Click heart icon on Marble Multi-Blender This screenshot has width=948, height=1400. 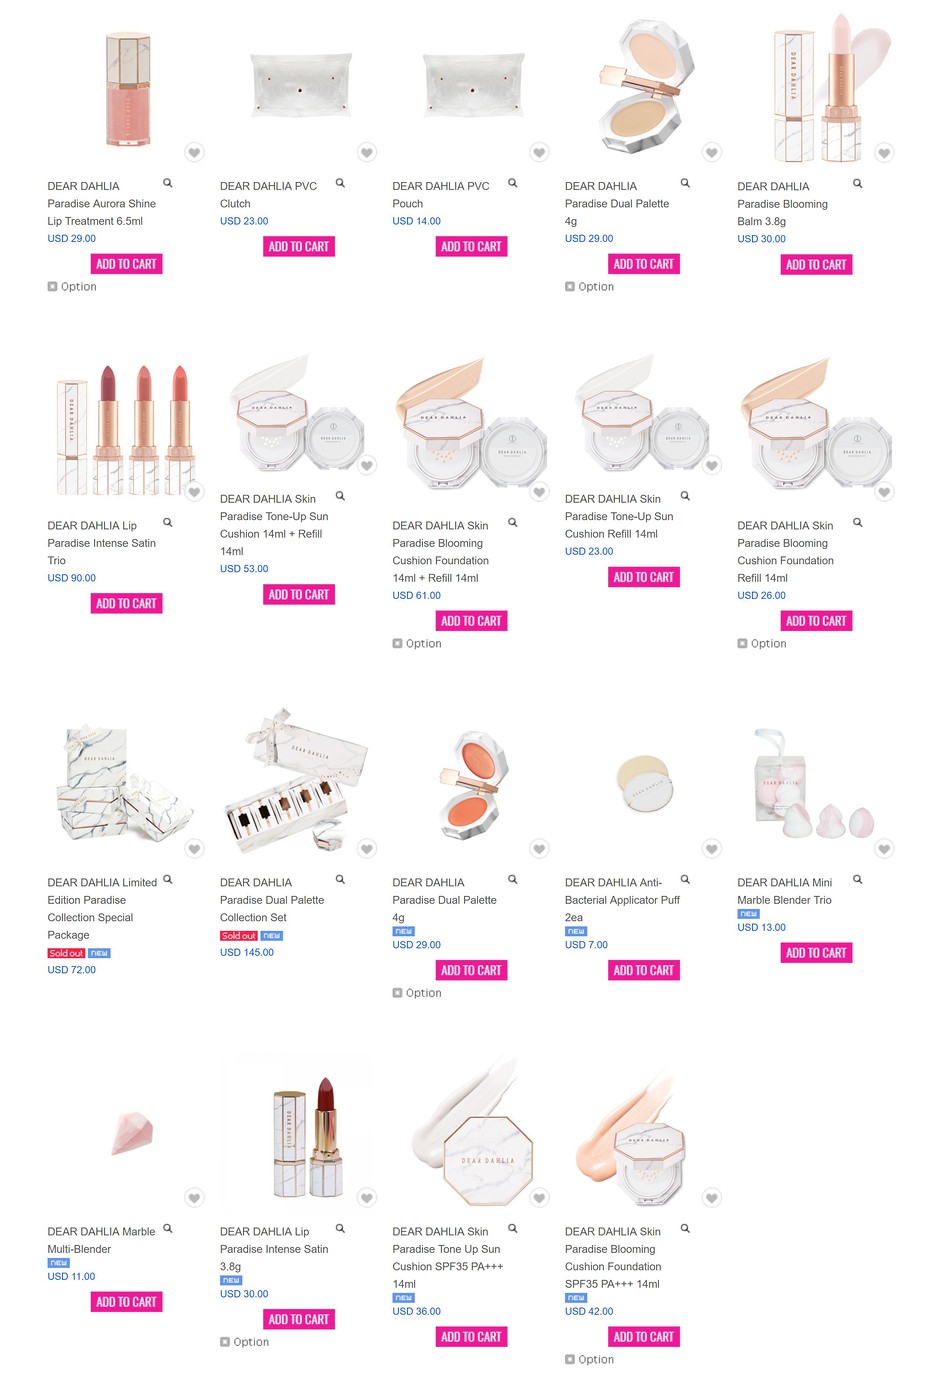click(x=195, y=1198)
